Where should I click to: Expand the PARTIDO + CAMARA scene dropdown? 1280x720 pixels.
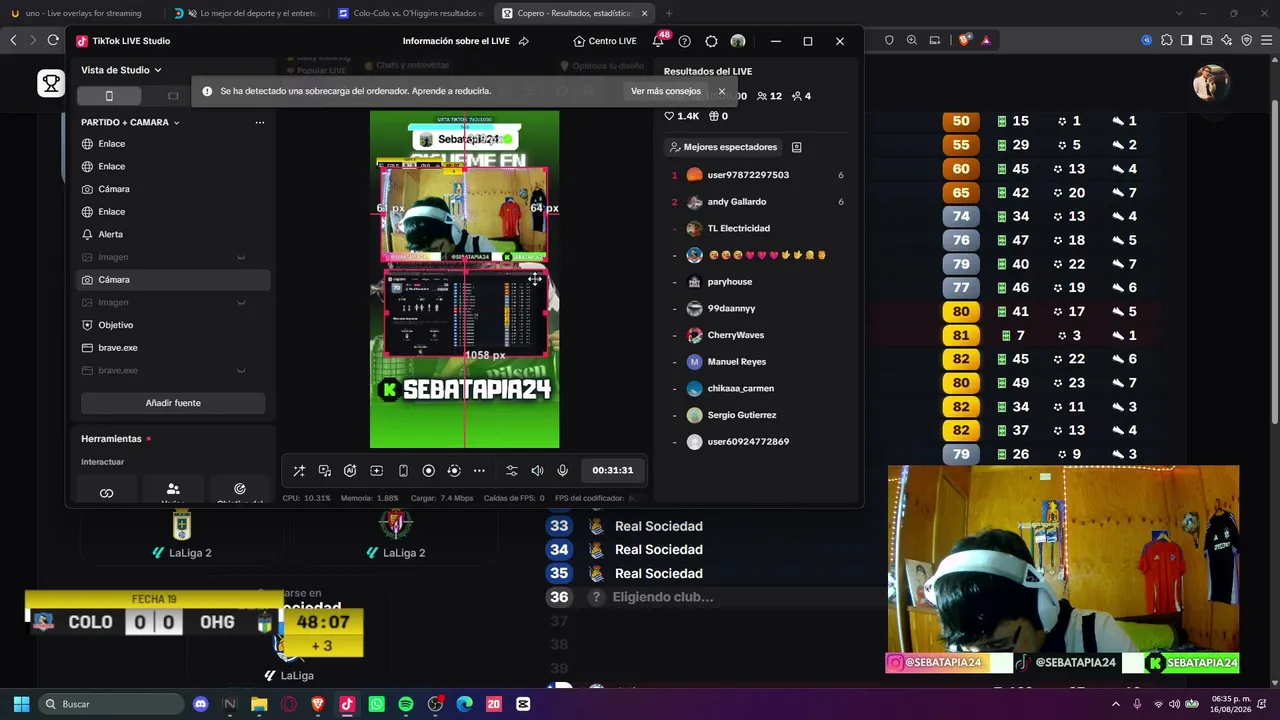130,122
